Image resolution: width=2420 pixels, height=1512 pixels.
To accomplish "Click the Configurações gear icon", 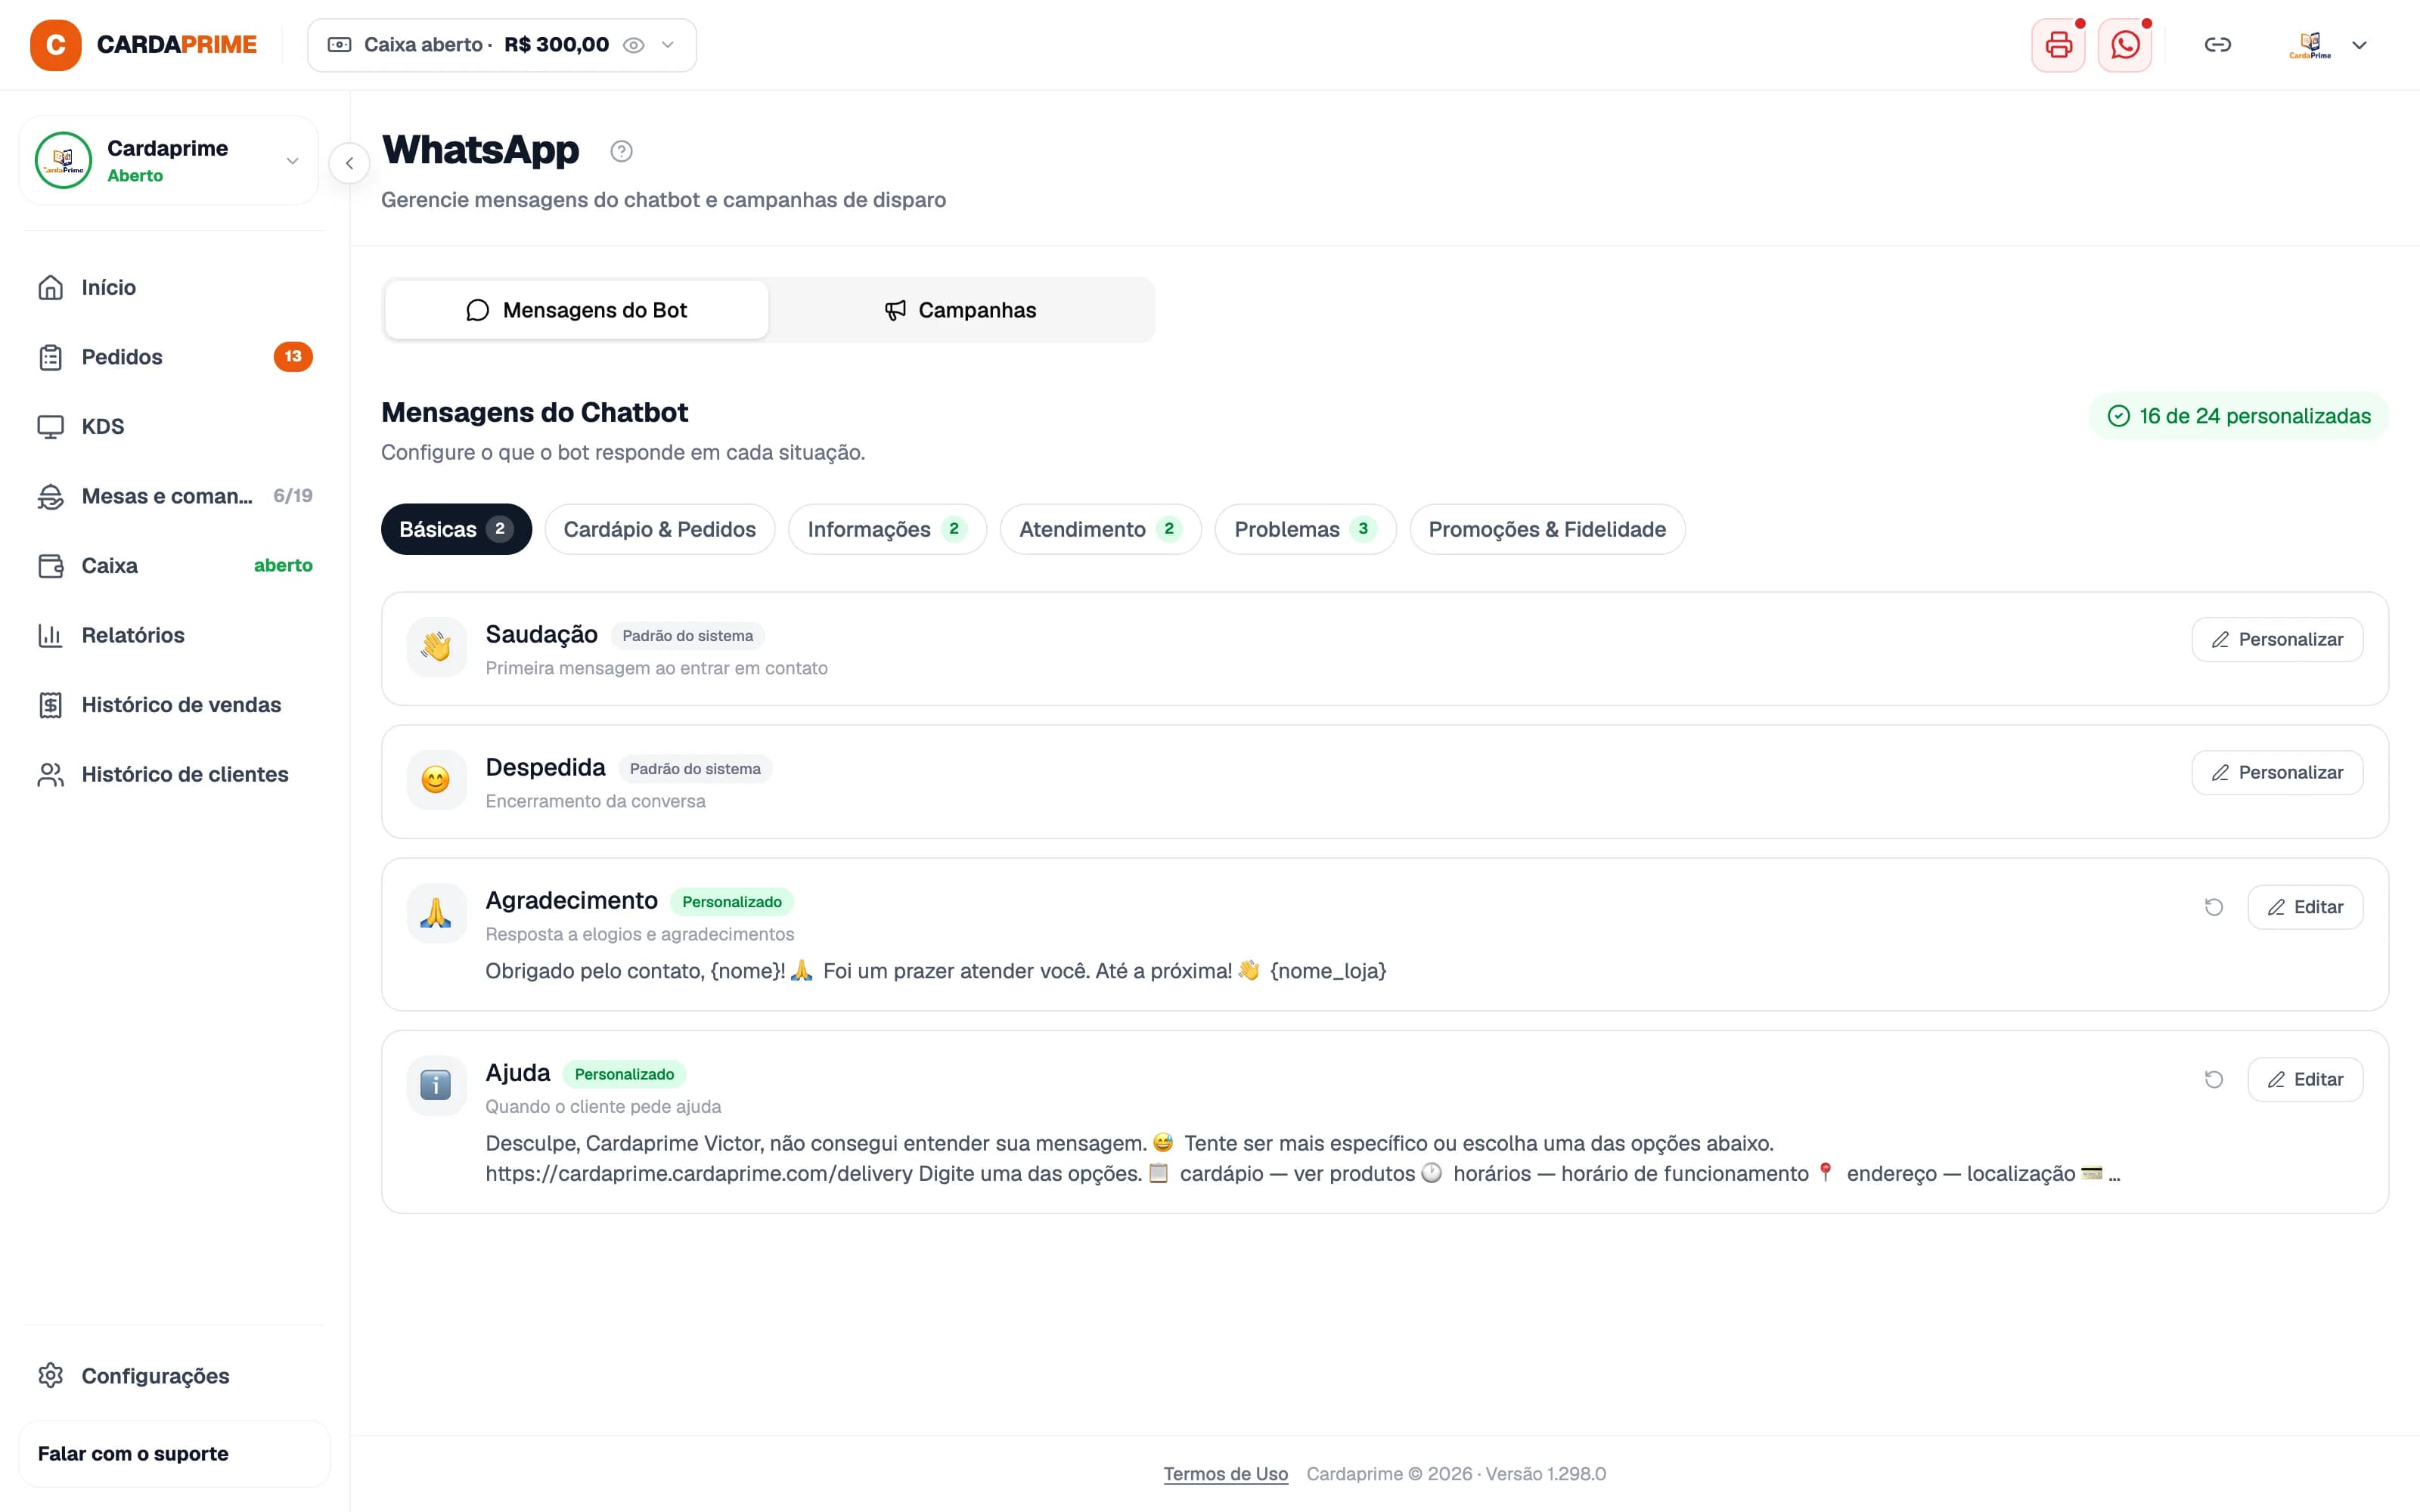I will (50, 1376).
